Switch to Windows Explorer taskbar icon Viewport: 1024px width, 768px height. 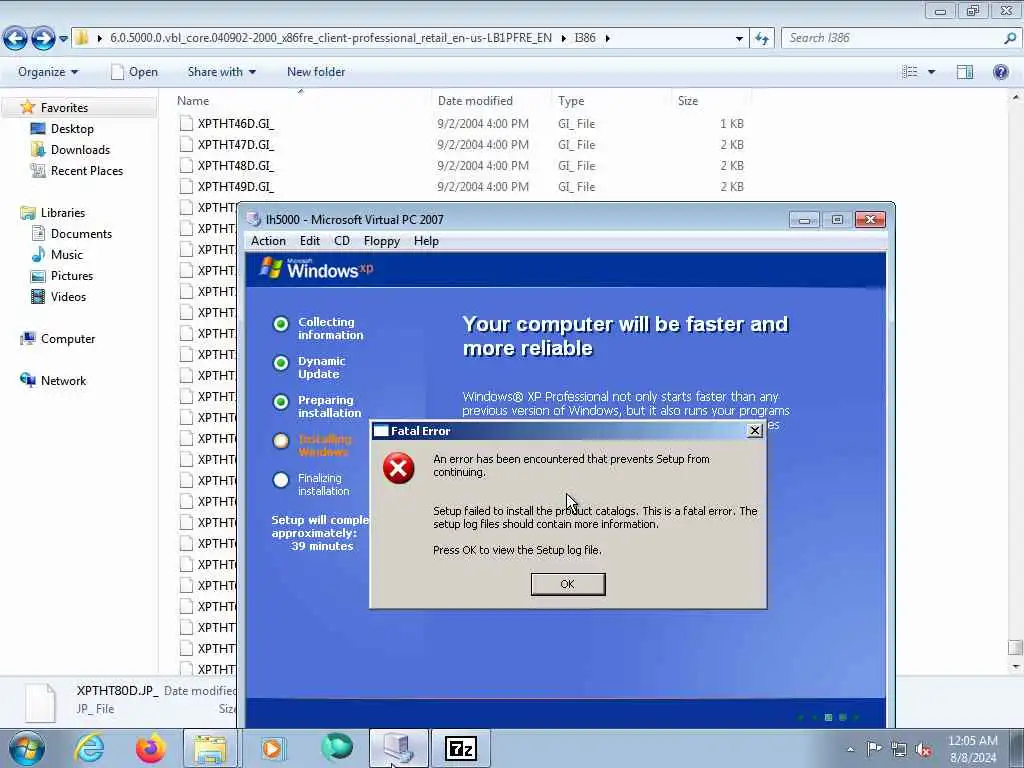[210, 748]
